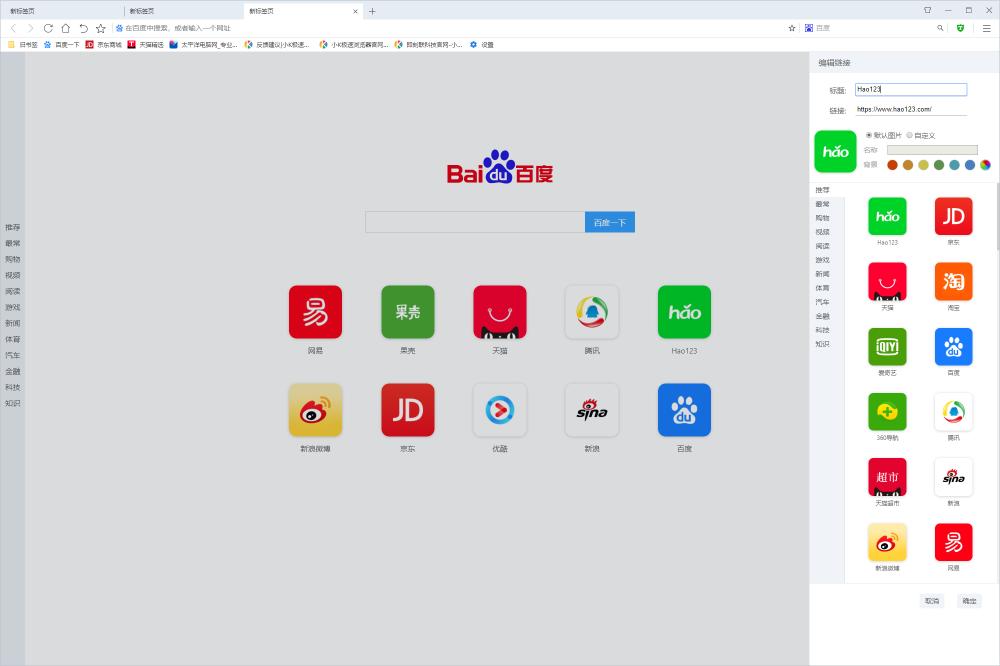
Task: Open the green shield ad-block icon
Action: coord(960,28)
